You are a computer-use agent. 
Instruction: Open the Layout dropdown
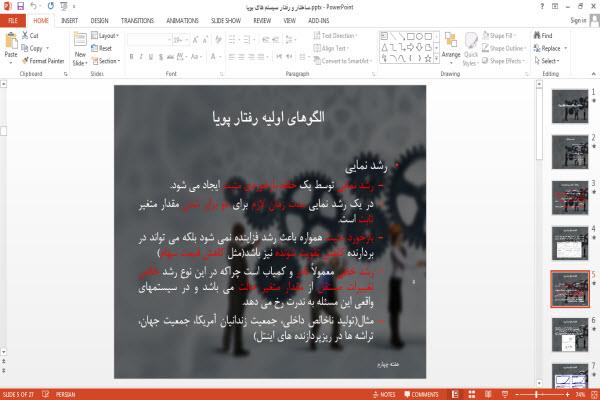pos(105,36)
